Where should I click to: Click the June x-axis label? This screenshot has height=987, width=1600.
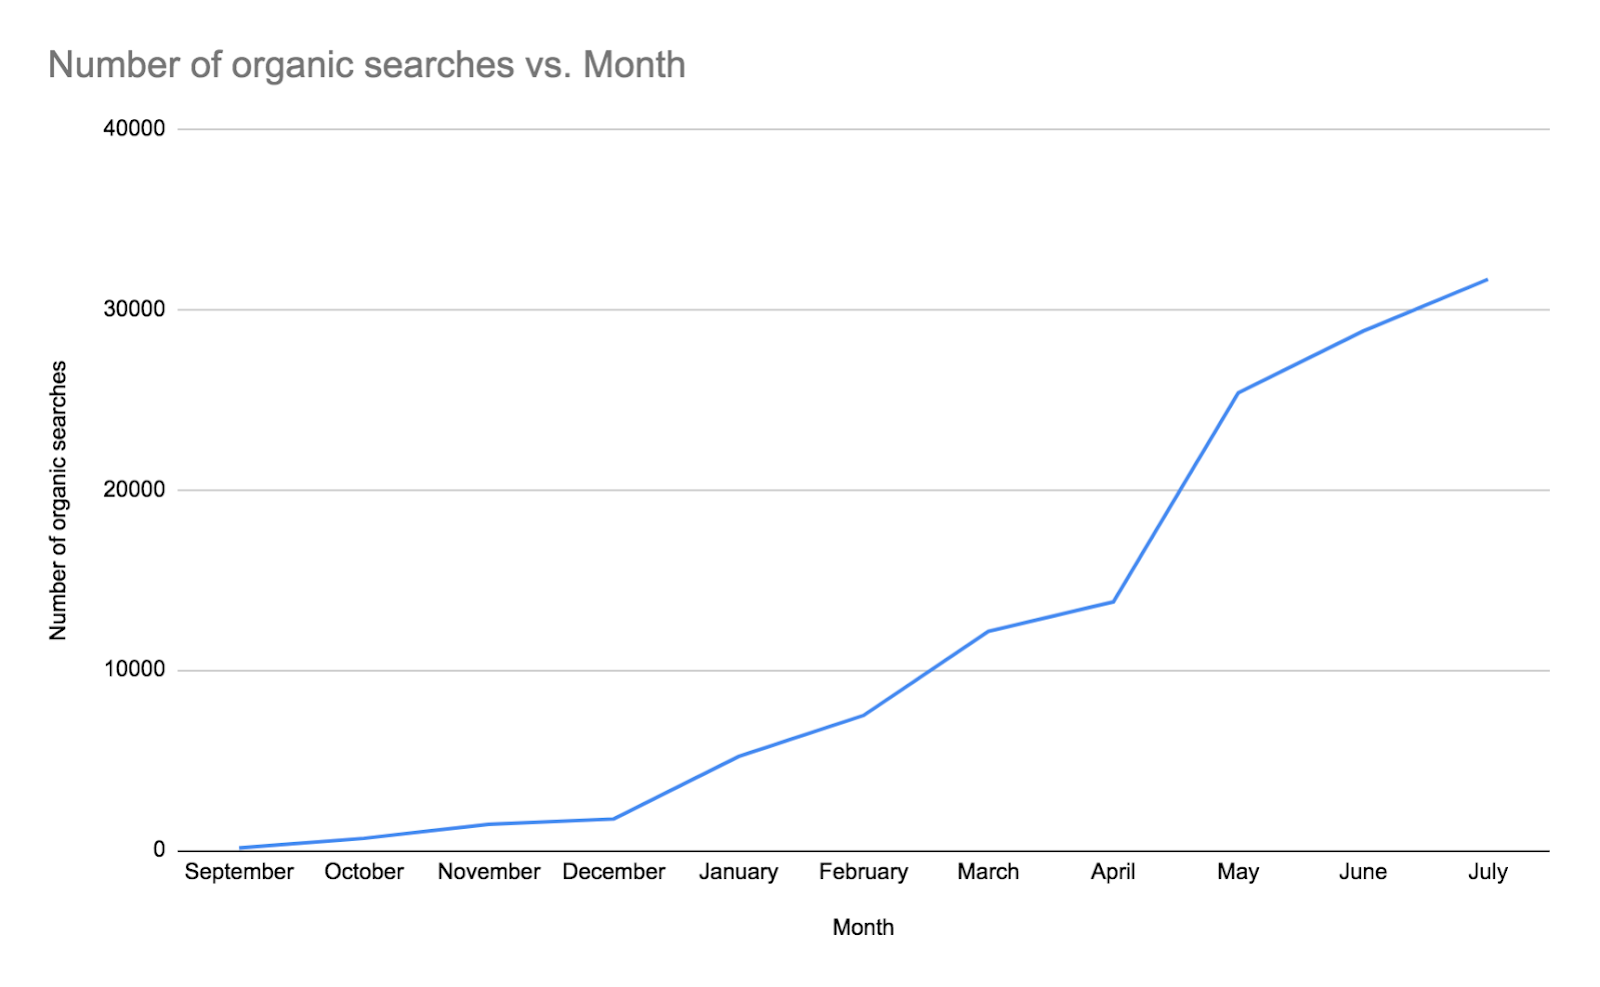coord(1363,872)
